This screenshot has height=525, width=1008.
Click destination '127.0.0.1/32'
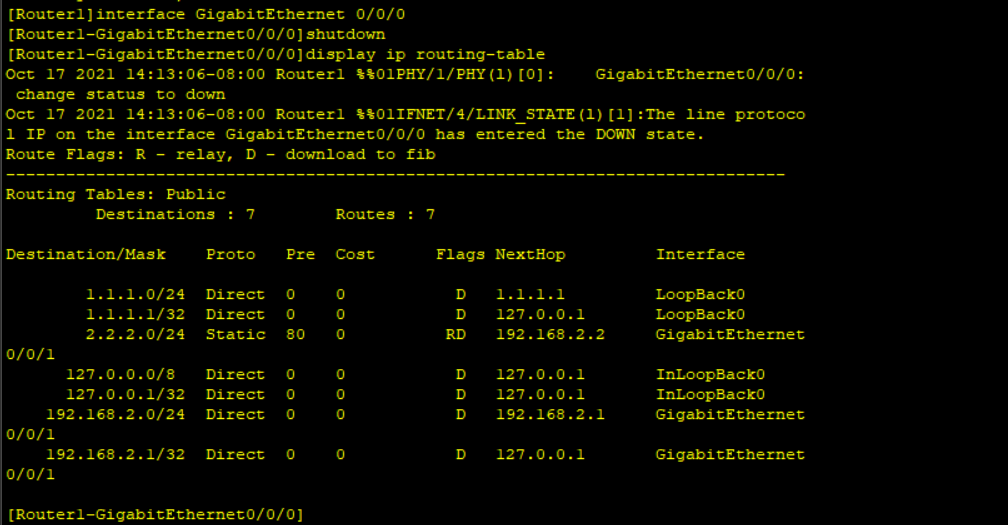point(125,394)
